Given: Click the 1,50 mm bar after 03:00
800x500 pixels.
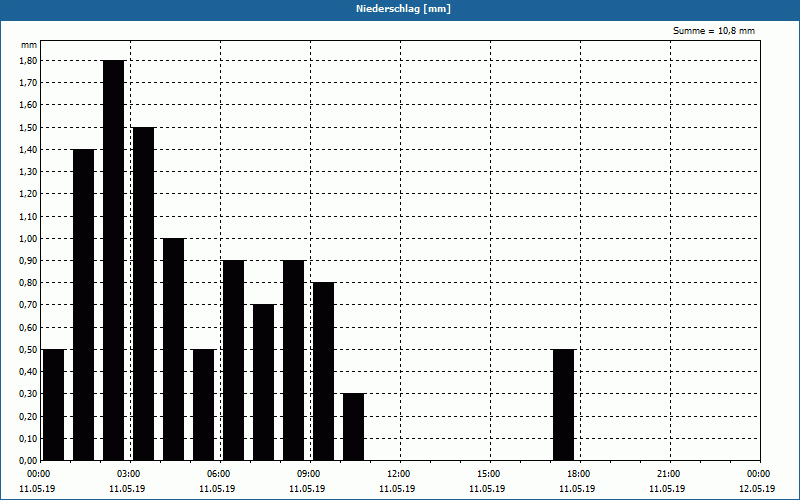Looking at the screenshot, I should click(143, 293).
